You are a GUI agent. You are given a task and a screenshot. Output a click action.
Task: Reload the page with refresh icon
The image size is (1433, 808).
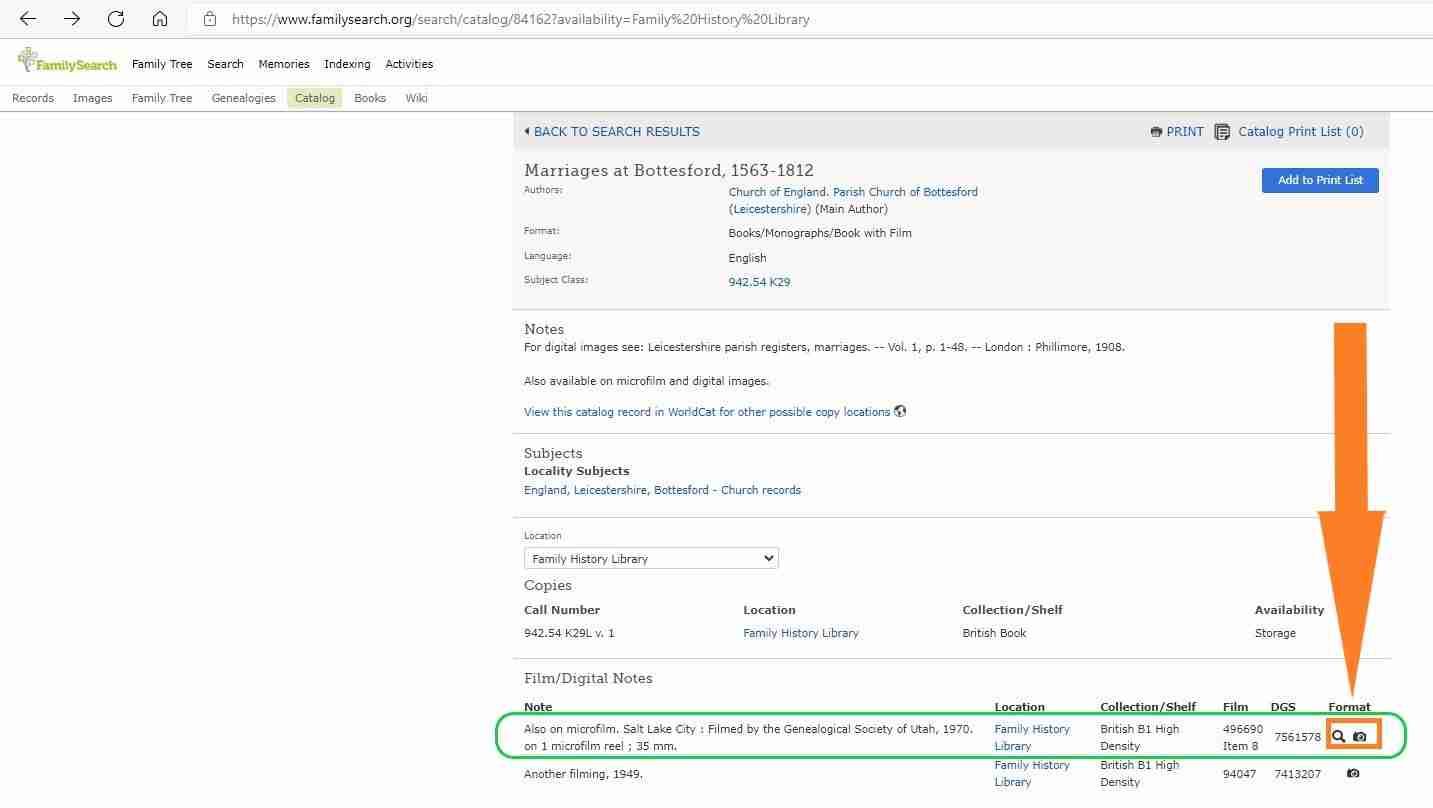(116, 19)
